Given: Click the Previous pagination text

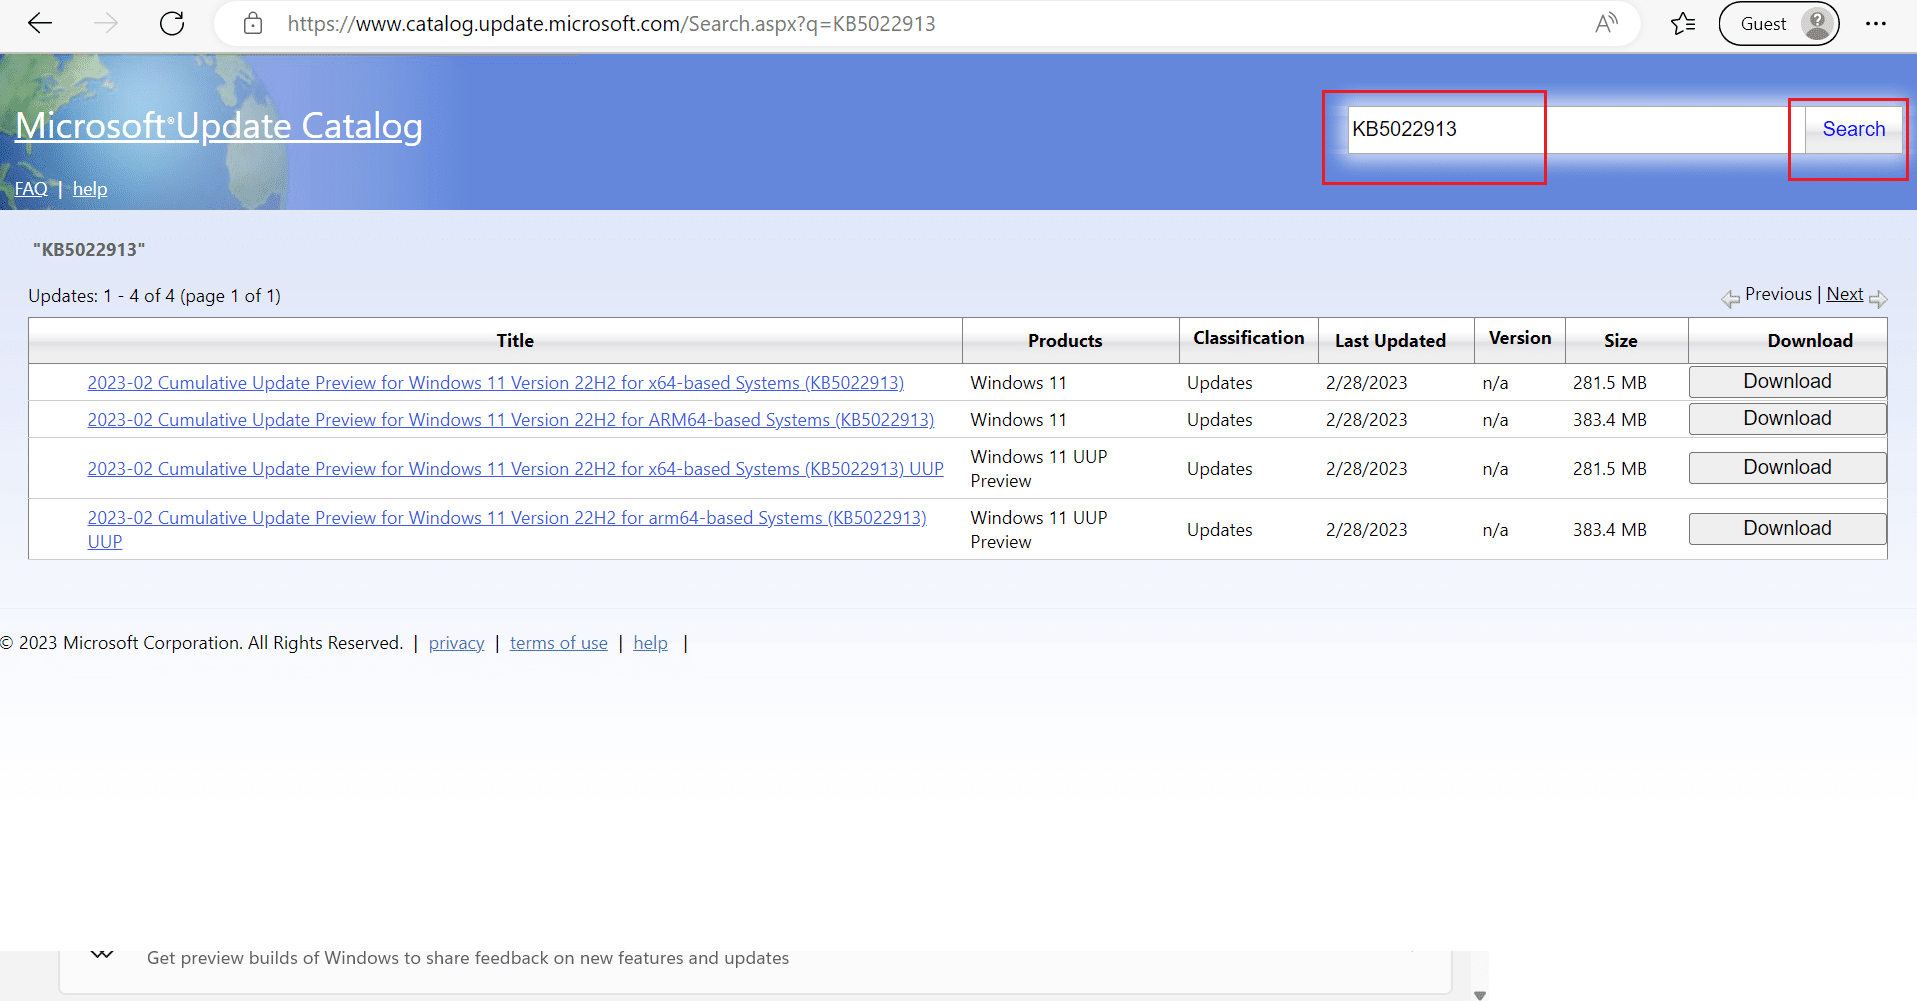Looking at the screenshot, I should click(1778, 294).
